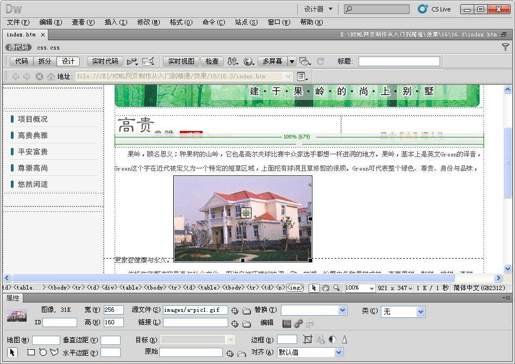Viewport: 515px width, 364px height.
Task: Open the 替换 alt text dropdown
Action: (342, 311)
